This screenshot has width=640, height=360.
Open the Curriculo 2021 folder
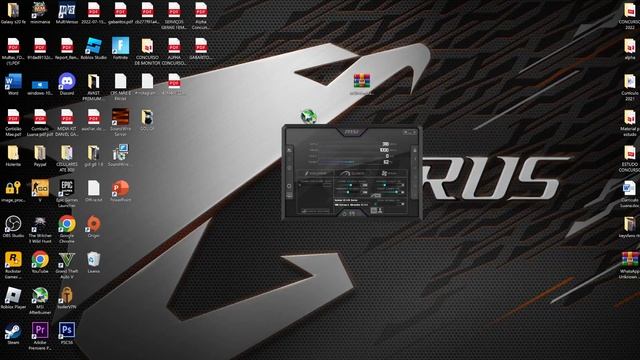[x=630, y=87]
